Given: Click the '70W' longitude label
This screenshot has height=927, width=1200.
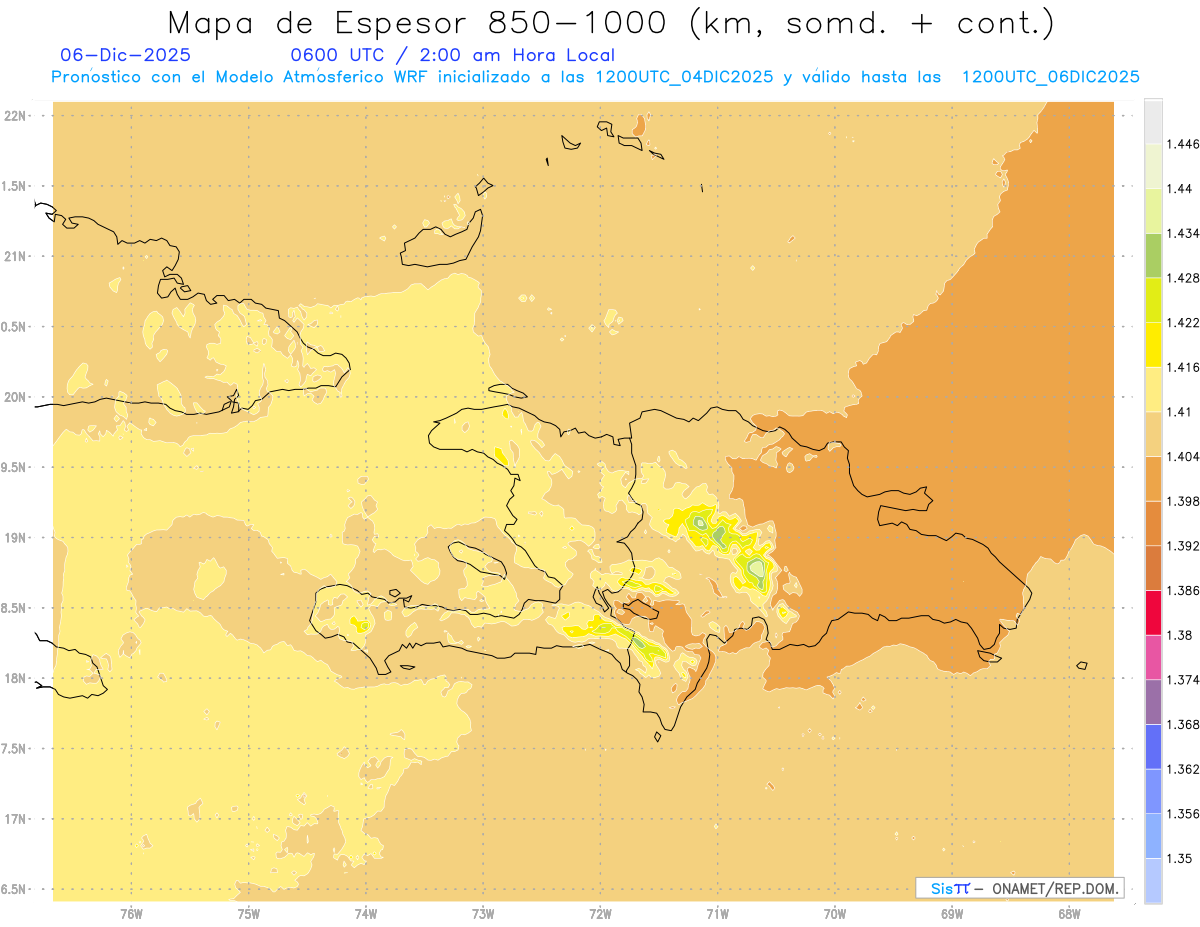Looking at the screenshot, I should point(835,914).
